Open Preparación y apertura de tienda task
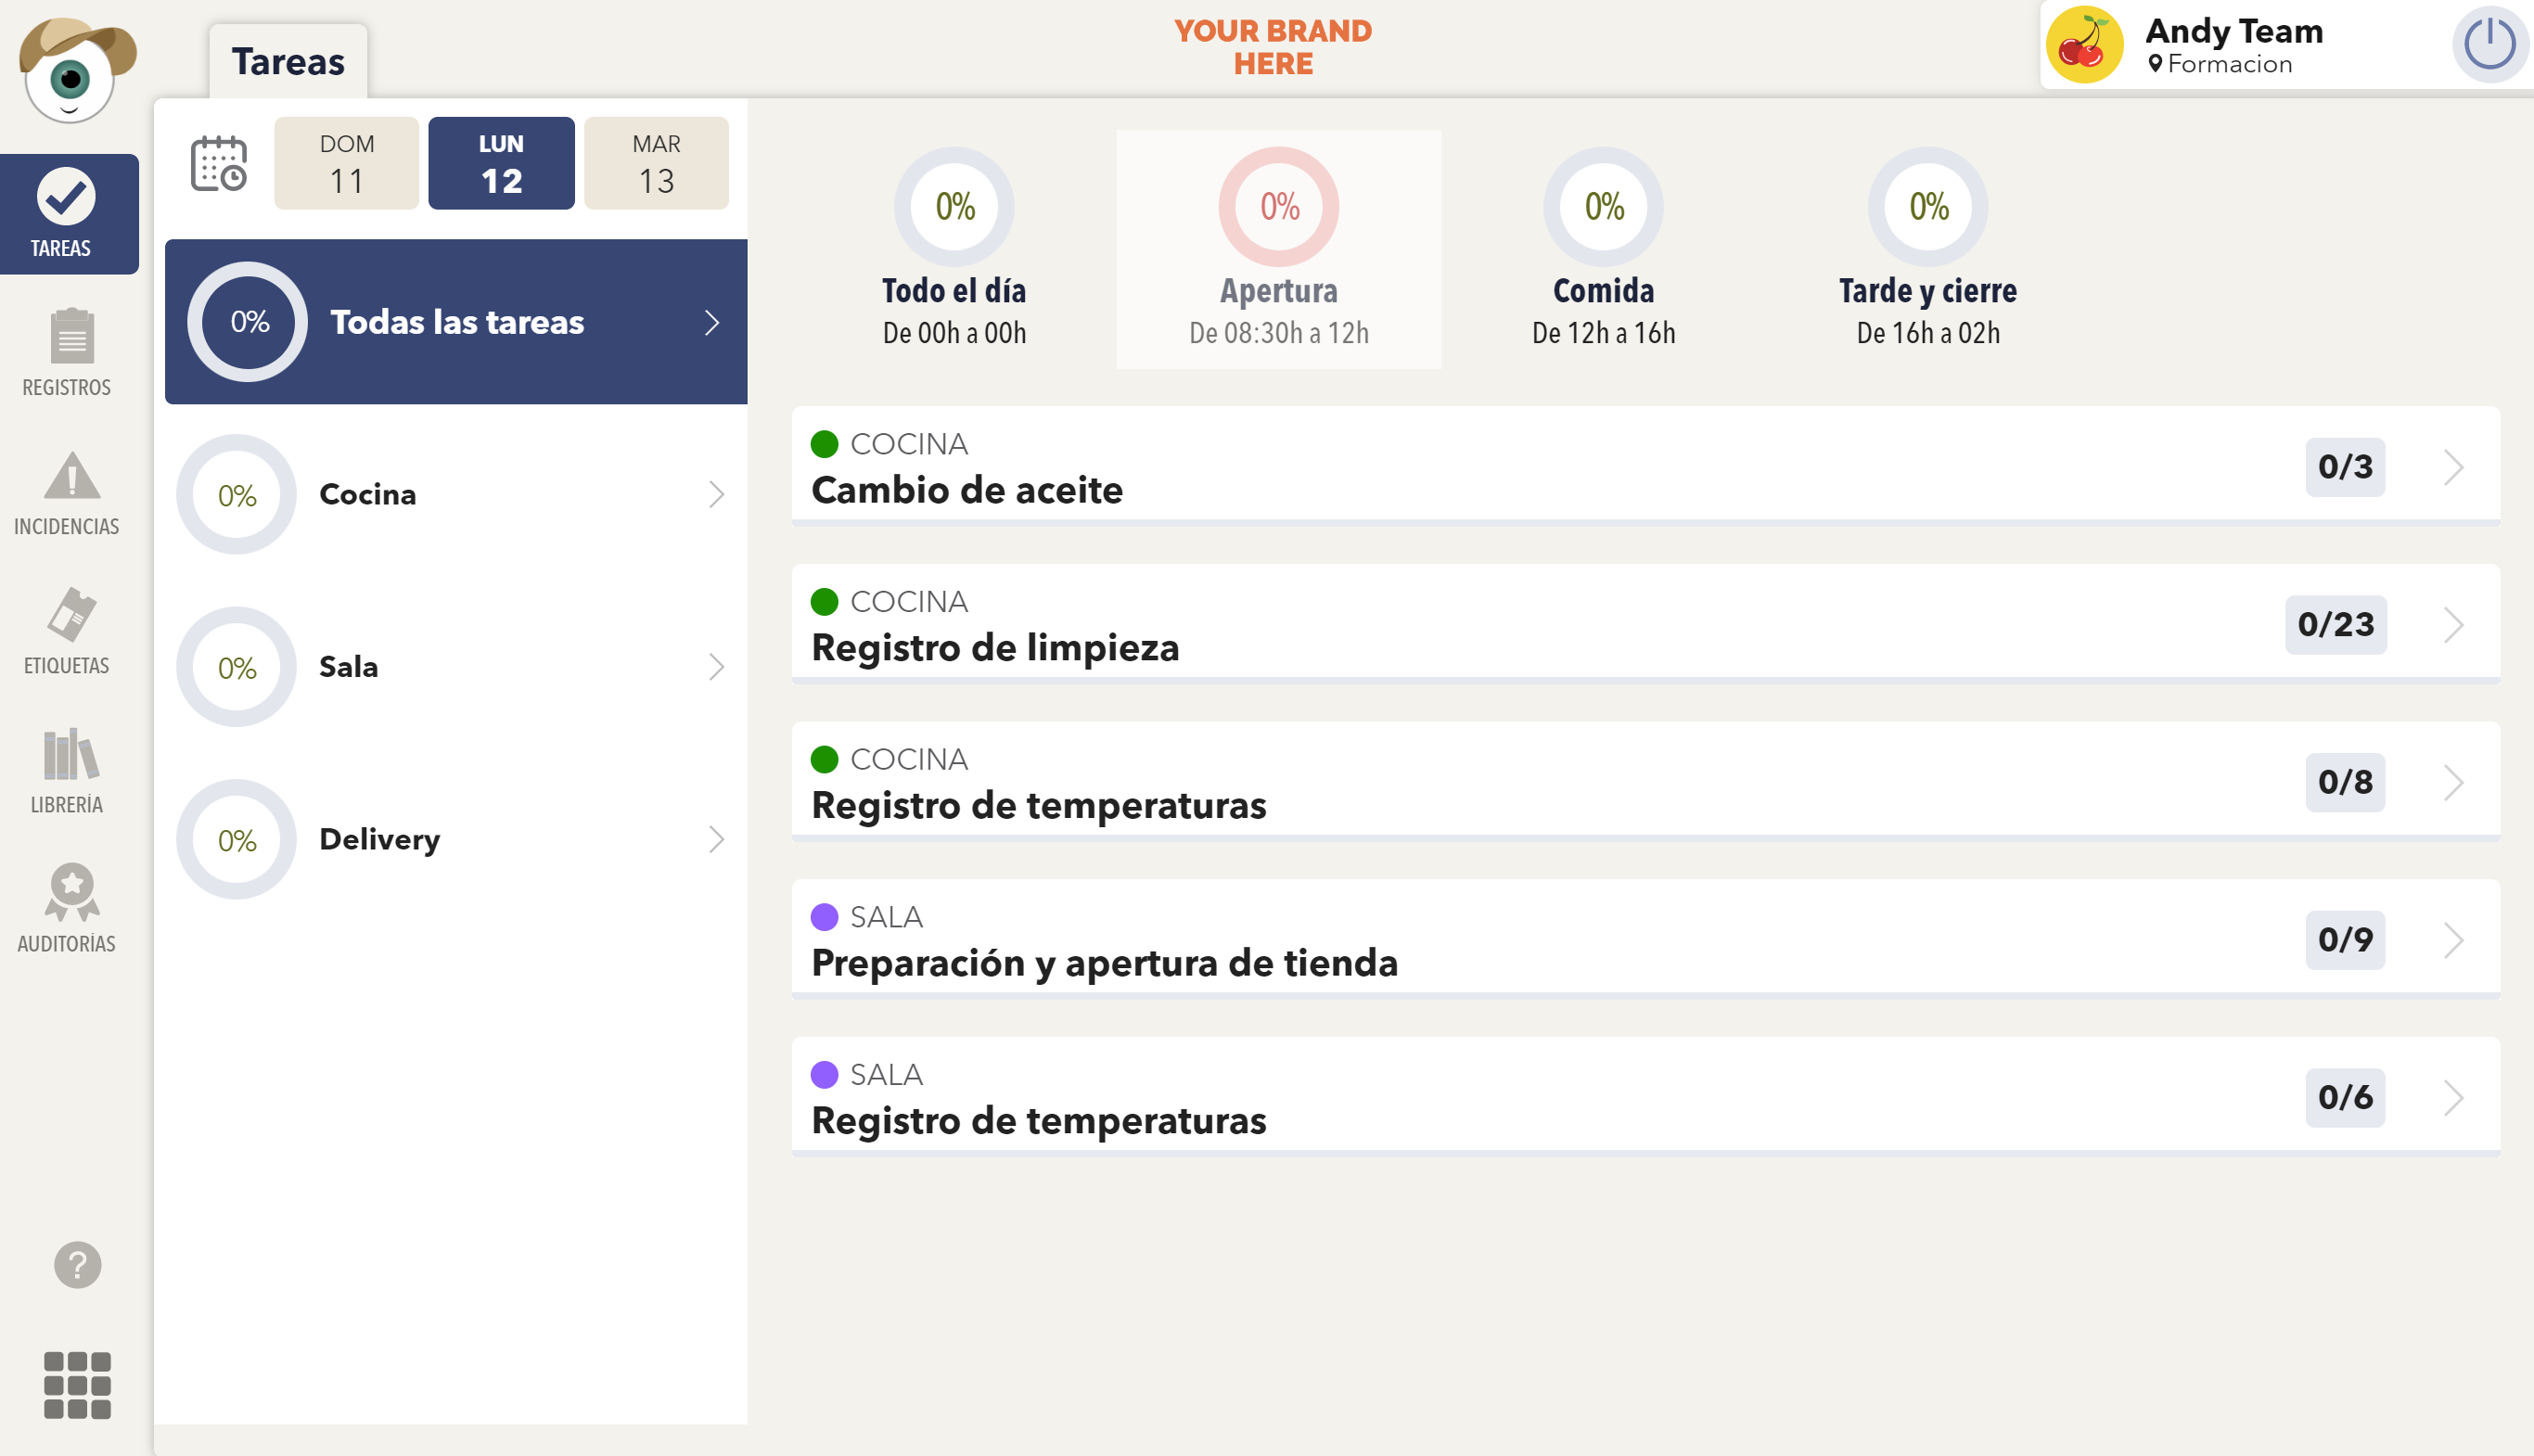This screenshot has height=1456, width=2534. coord(1104,962)
